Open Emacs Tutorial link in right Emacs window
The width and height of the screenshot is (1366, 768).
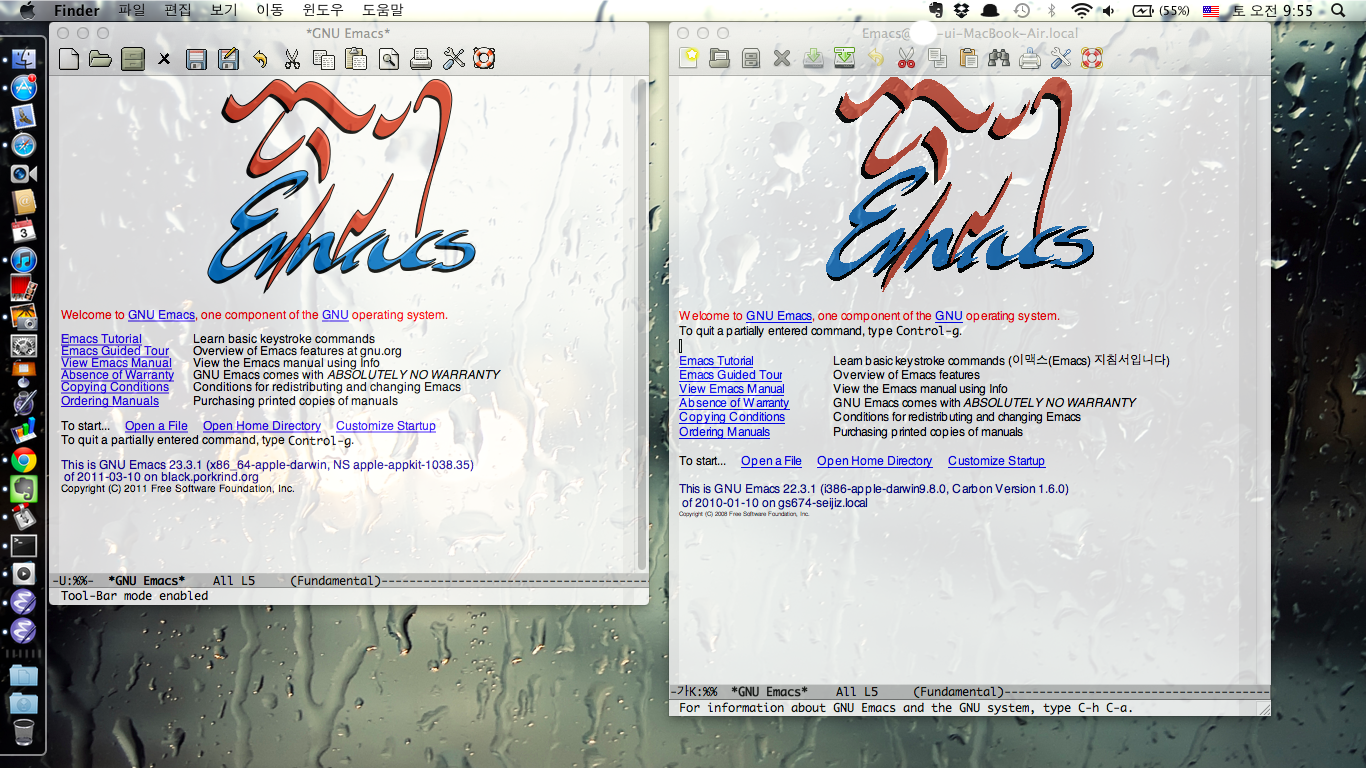[x=716, y=361]
